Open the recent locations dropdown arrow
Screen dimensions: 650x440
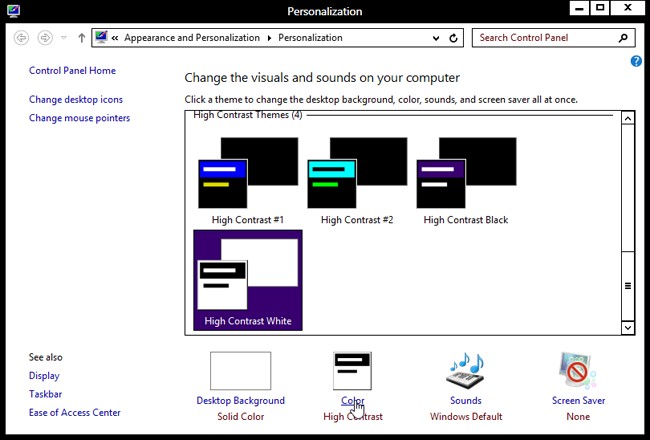click(x=64, y=38)
